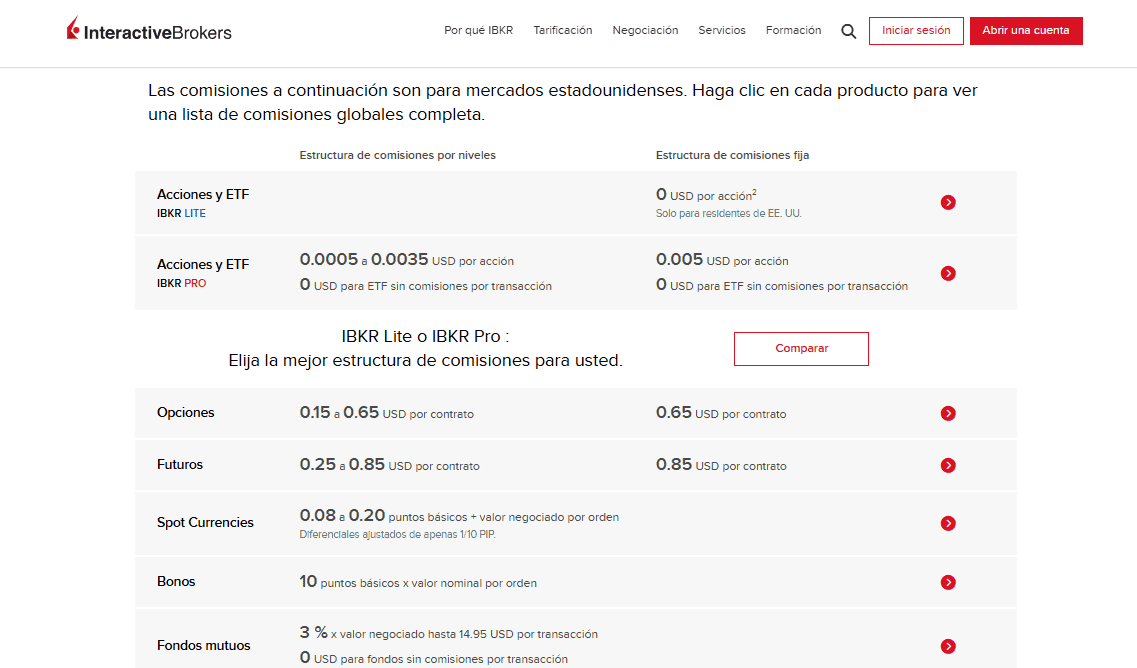Click the Opciones product label

click(x=186, y=413)
